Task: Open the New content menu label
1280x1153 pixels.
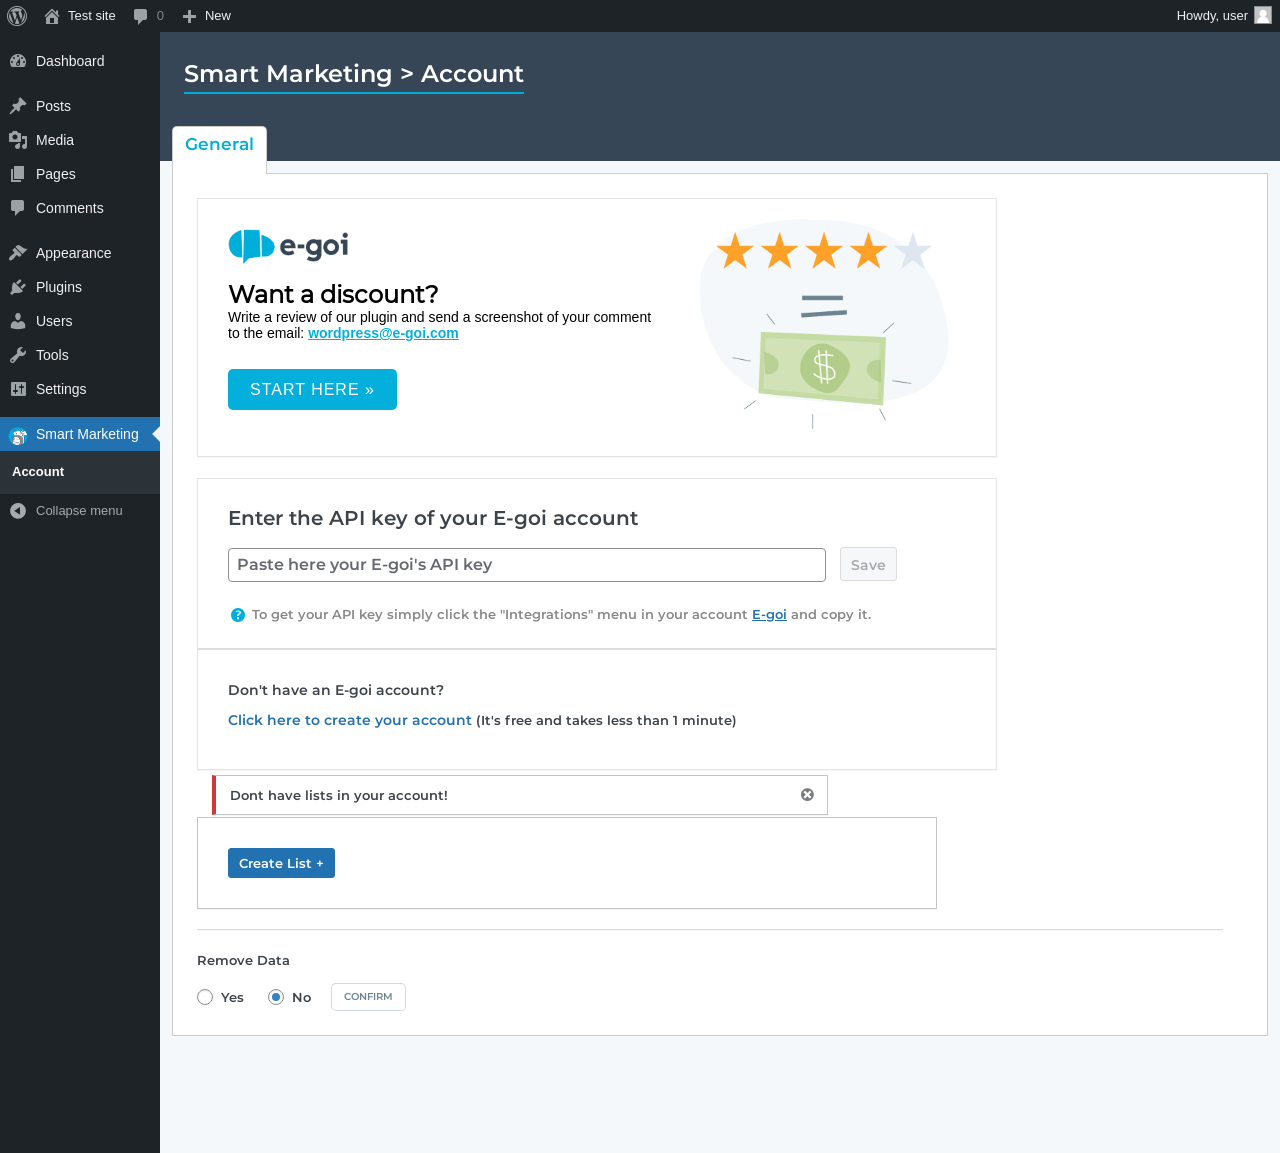Action: tap(218, 16)
